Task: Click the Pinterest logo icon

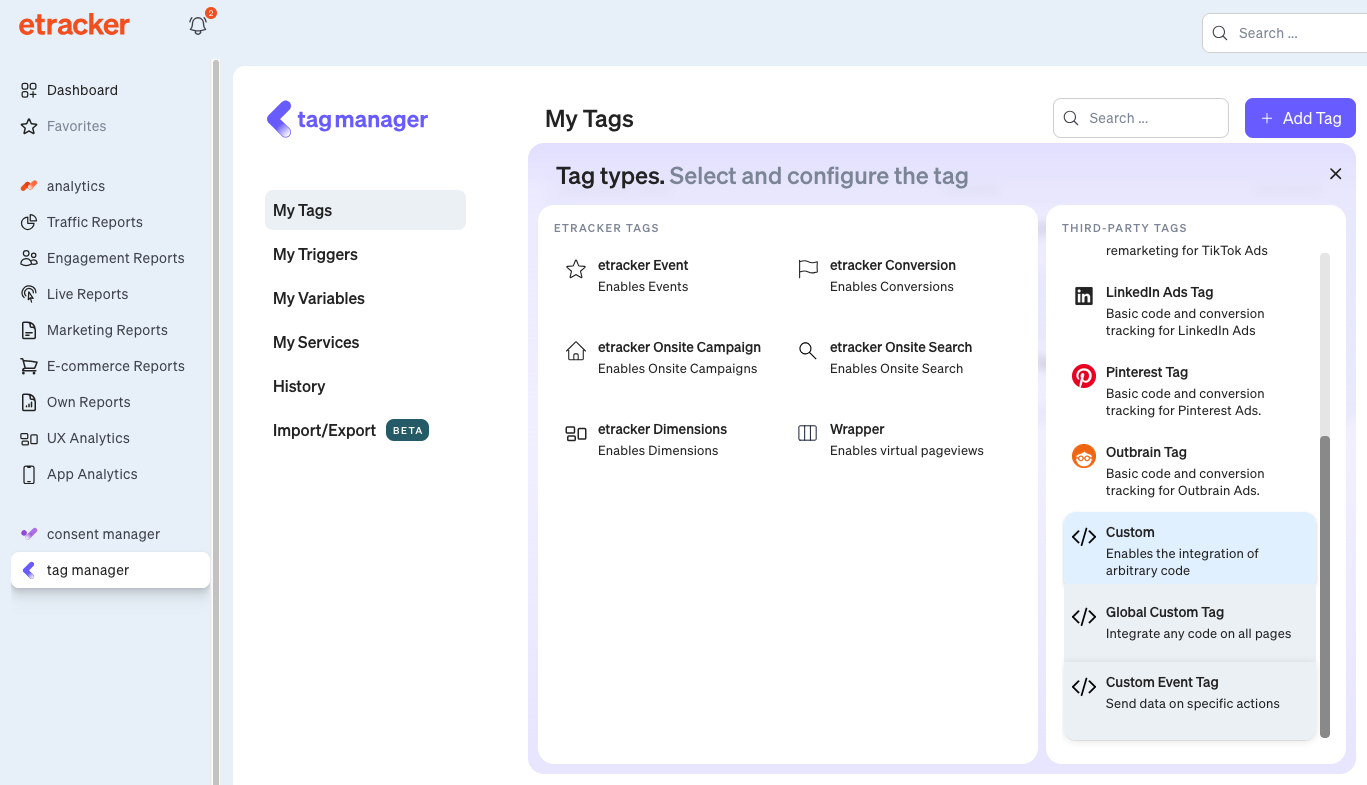Action: (1084, 376)
